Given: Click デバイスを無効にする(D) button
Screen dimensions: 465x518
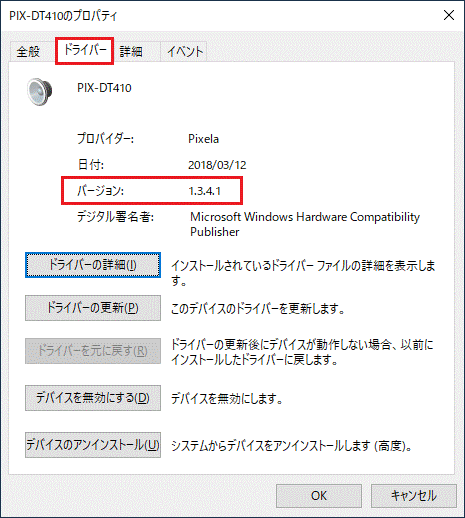Looking at the screenshot, I should coord(93,398).
